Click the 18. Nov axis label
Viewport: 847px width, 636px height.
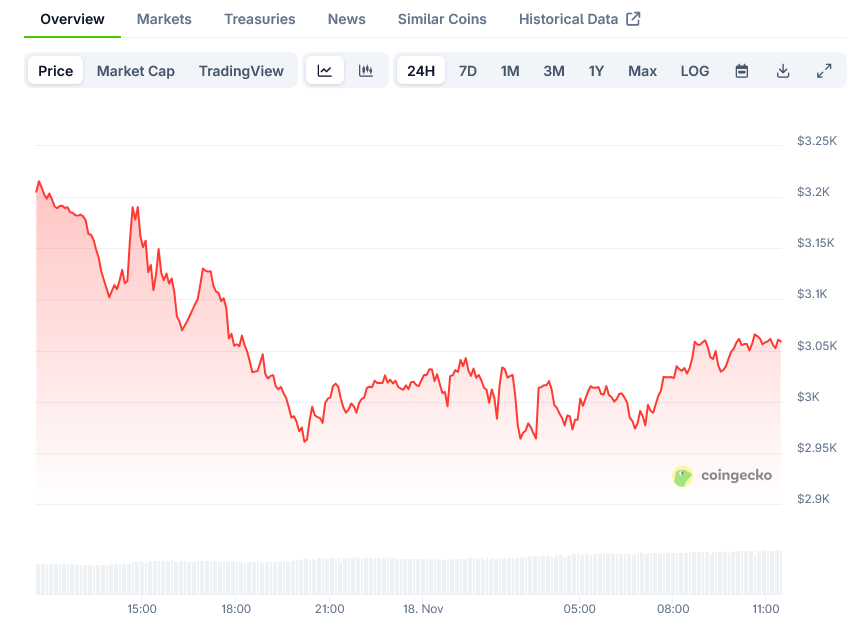click(424, 608)
